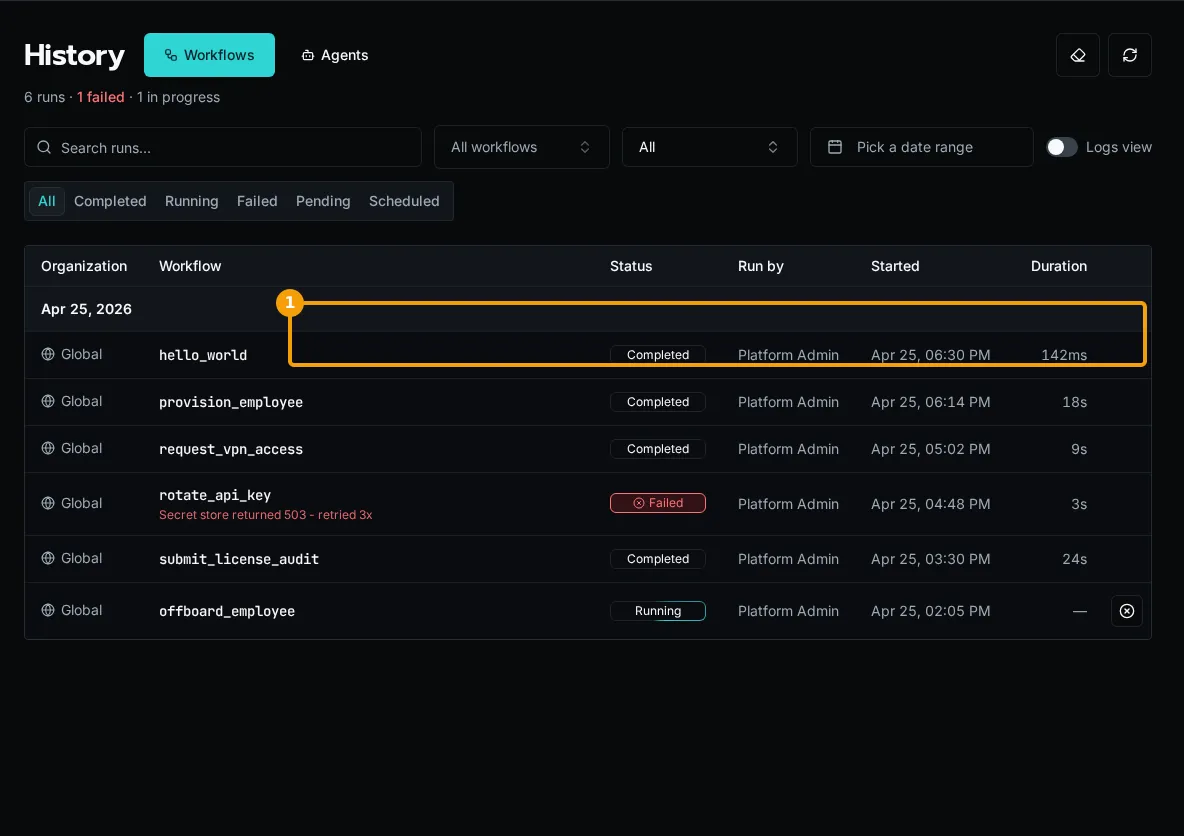Switch to the Agents history tab
Viewport: 1184px width, 836px height.
335,55
